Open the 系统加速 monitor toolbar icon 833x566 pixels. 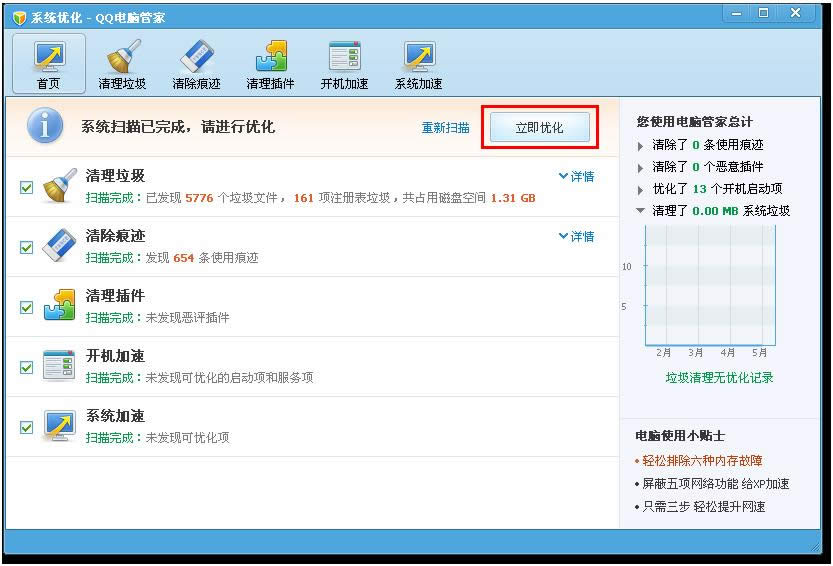(x=419, y=64)
